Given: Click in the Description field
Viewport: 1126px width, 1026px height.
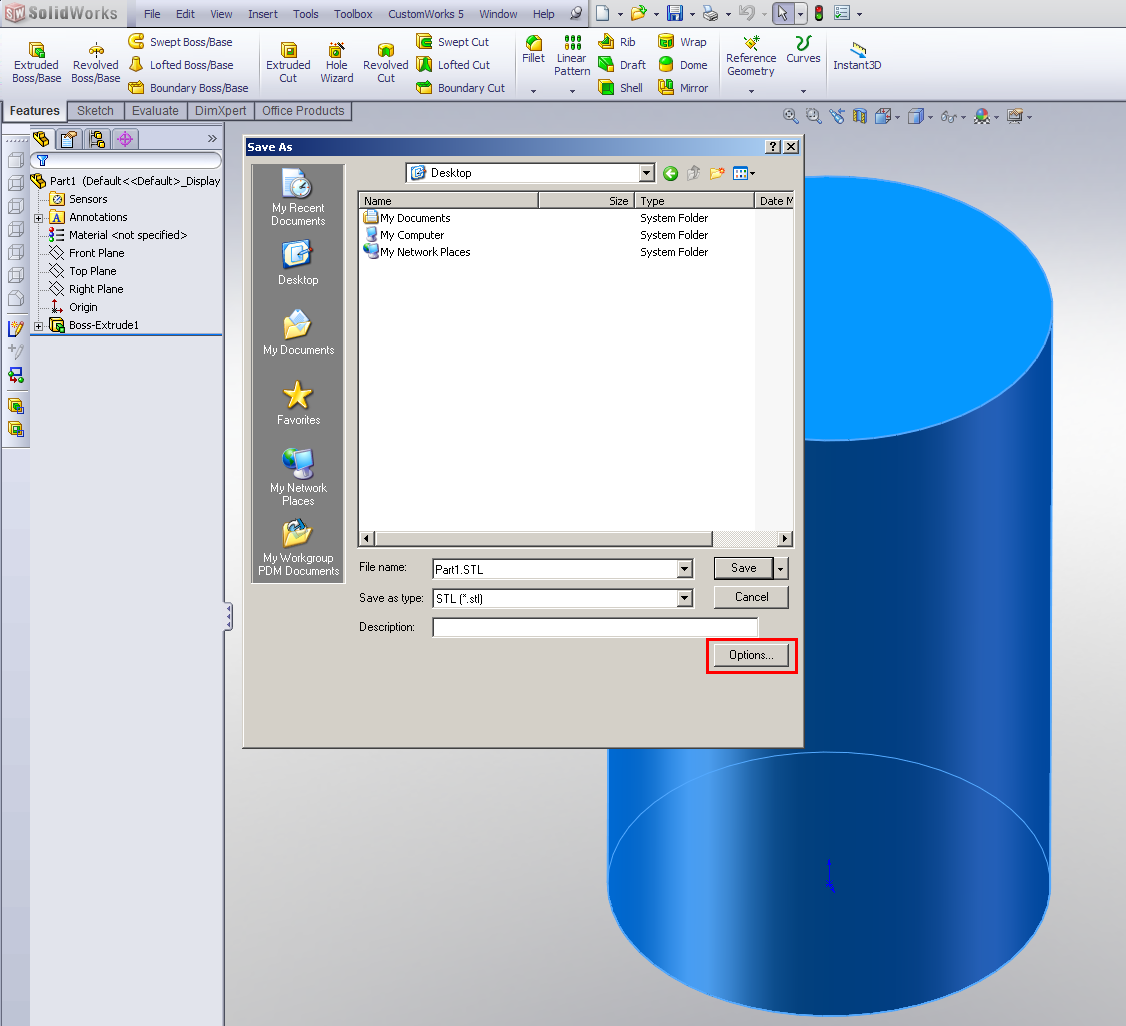Looking at the screenshot, I should [x=595, y=628].
